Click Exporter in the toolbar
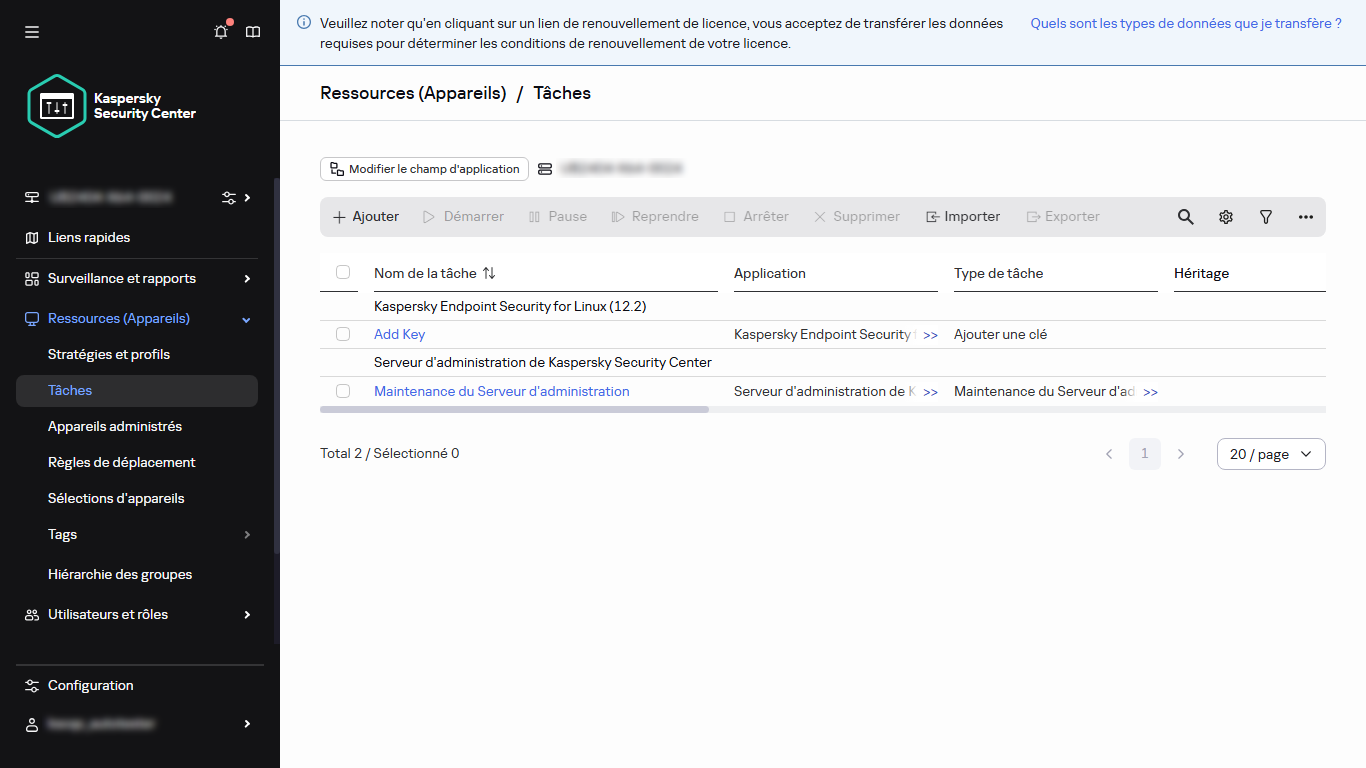 pos(1063,217)
